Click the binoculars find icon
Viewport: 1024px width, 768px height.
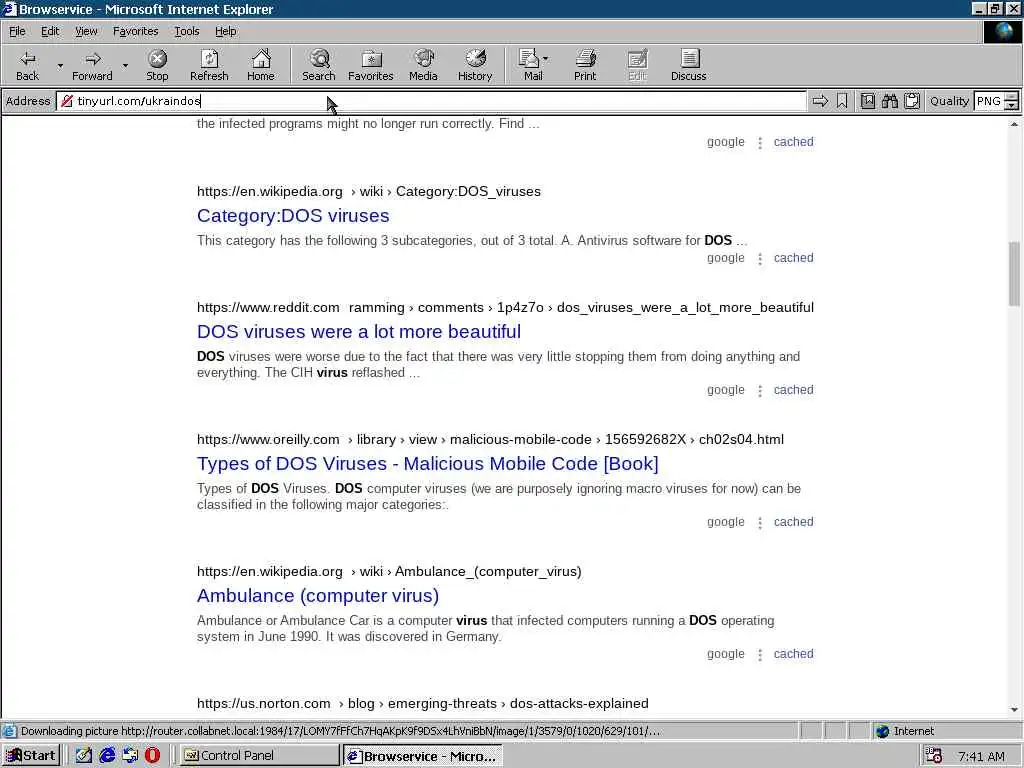point(889,101)
